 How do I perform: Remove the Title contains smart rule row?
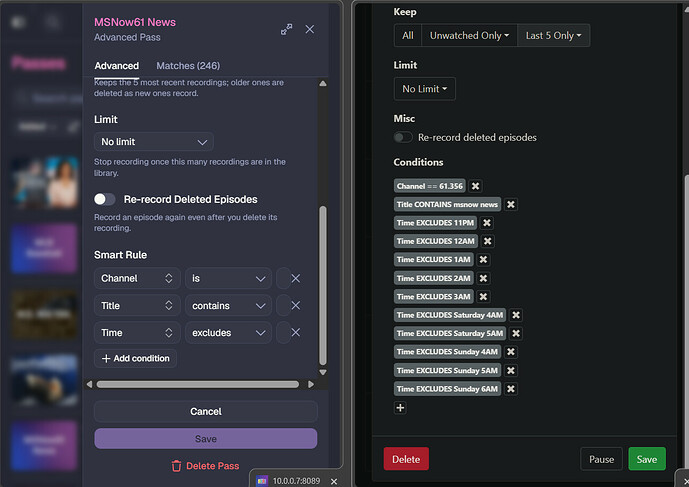pyautogui.click(x=296, y=305)
